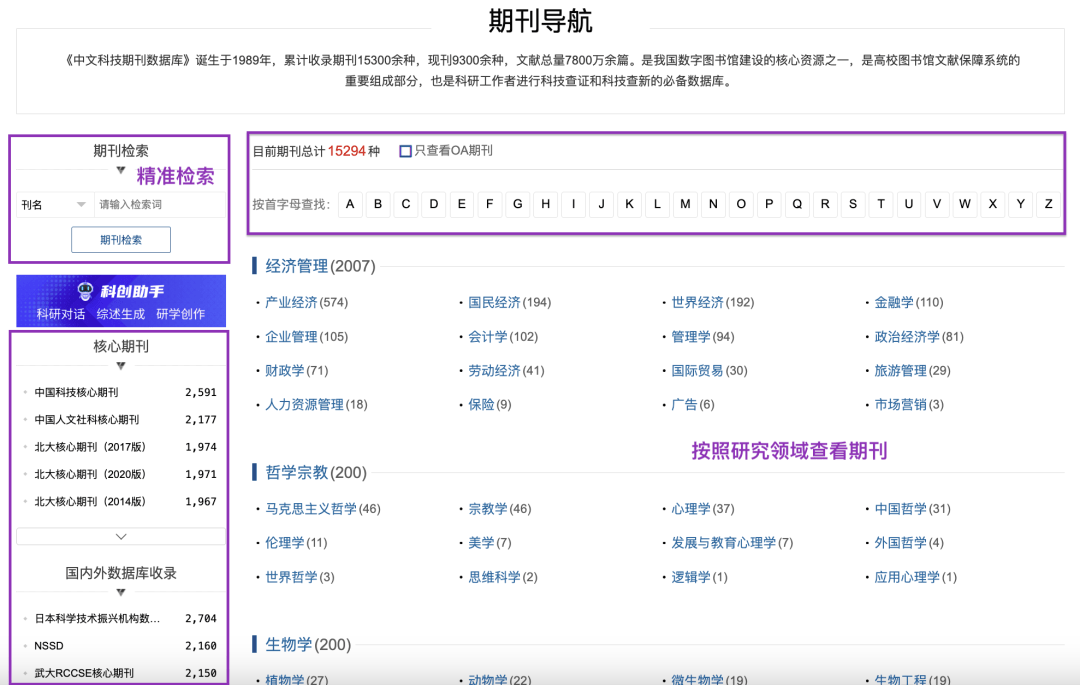Filter journals by letter A
The image size is (1080, 685).
click(x=350, y=204)
